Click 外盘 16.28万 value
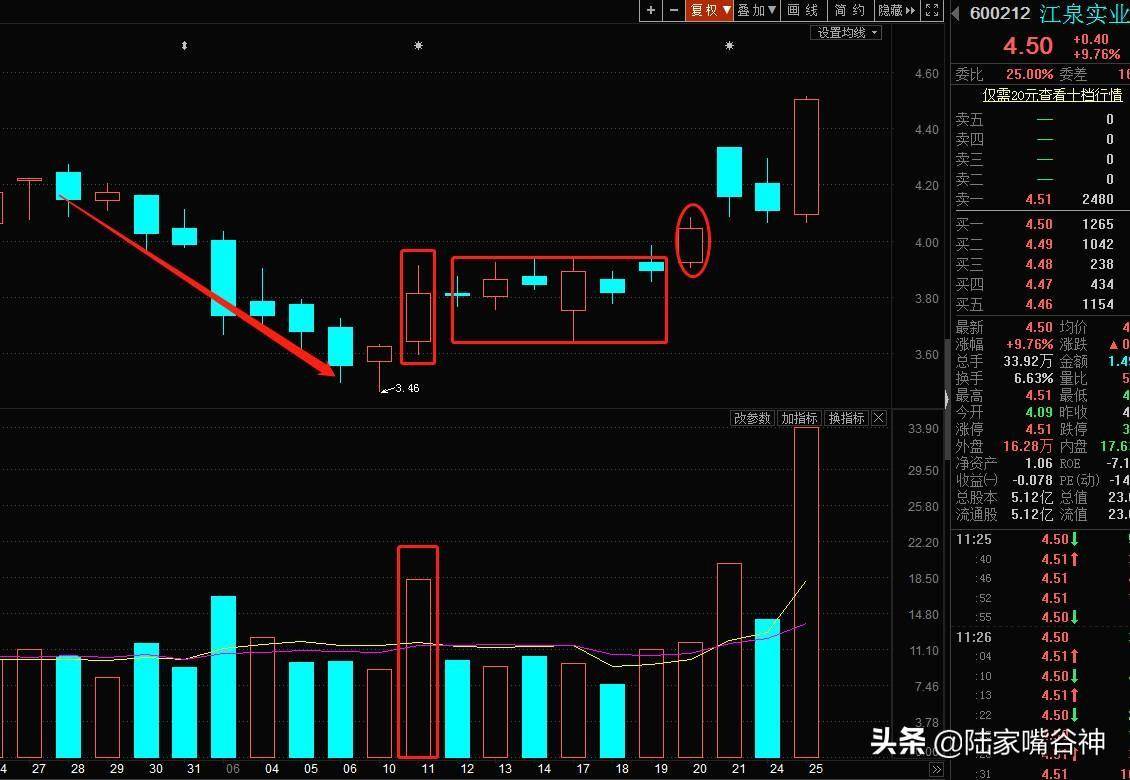This screenshot has height=780, width=1130. [x=1028, y=446]
